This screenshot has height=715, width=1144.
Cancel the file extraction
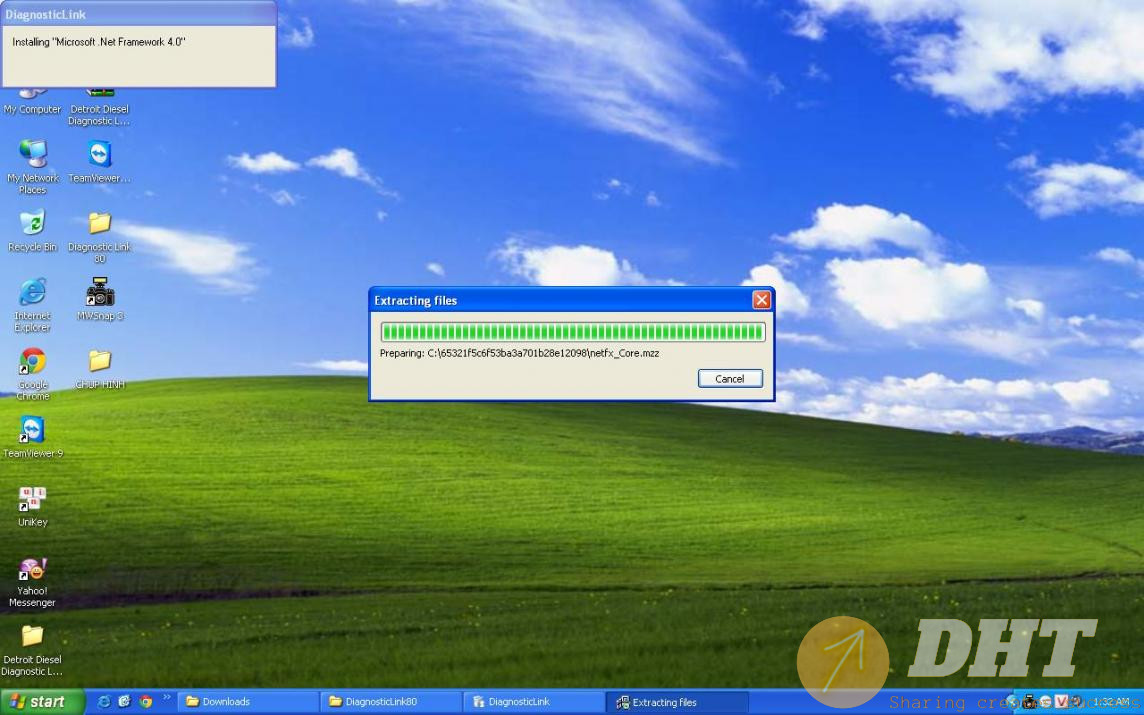point(730,379)
